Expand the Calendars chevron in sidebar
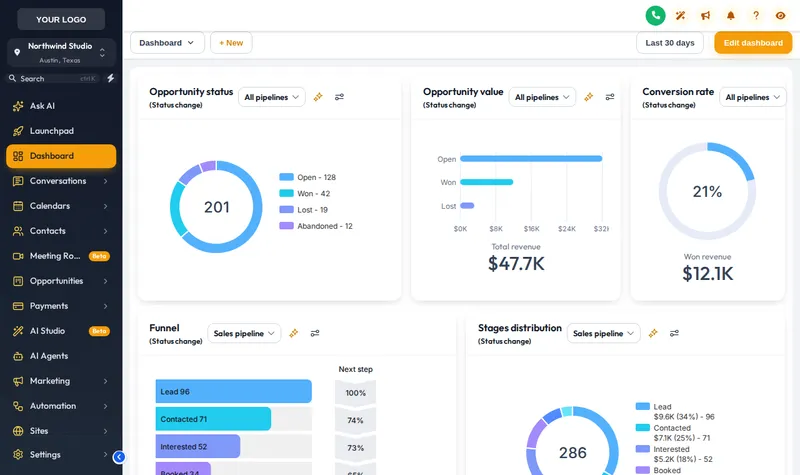 click(105, 206)
